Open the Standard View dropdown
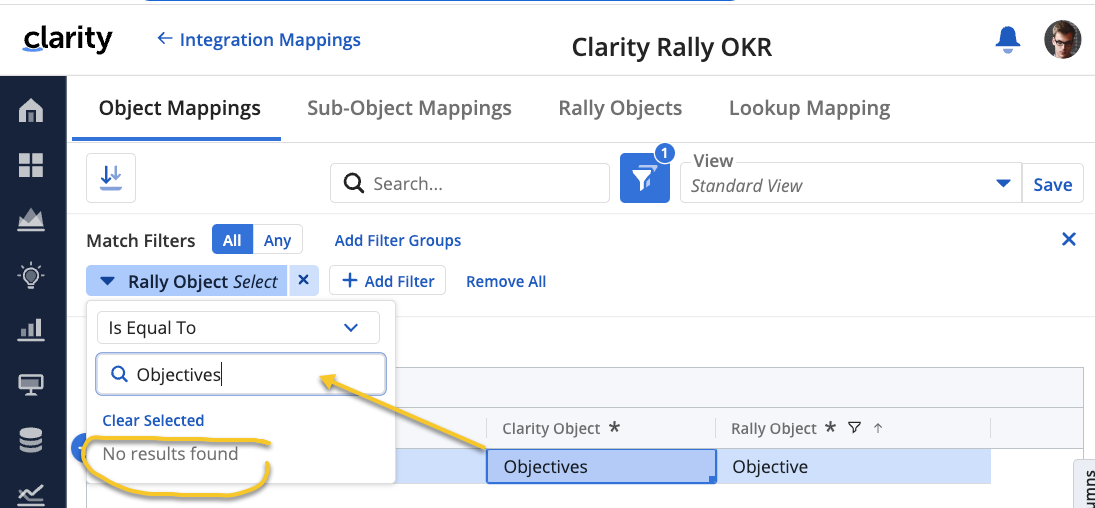Viewport: 1095px width, 508px height. pos(1003,184)
